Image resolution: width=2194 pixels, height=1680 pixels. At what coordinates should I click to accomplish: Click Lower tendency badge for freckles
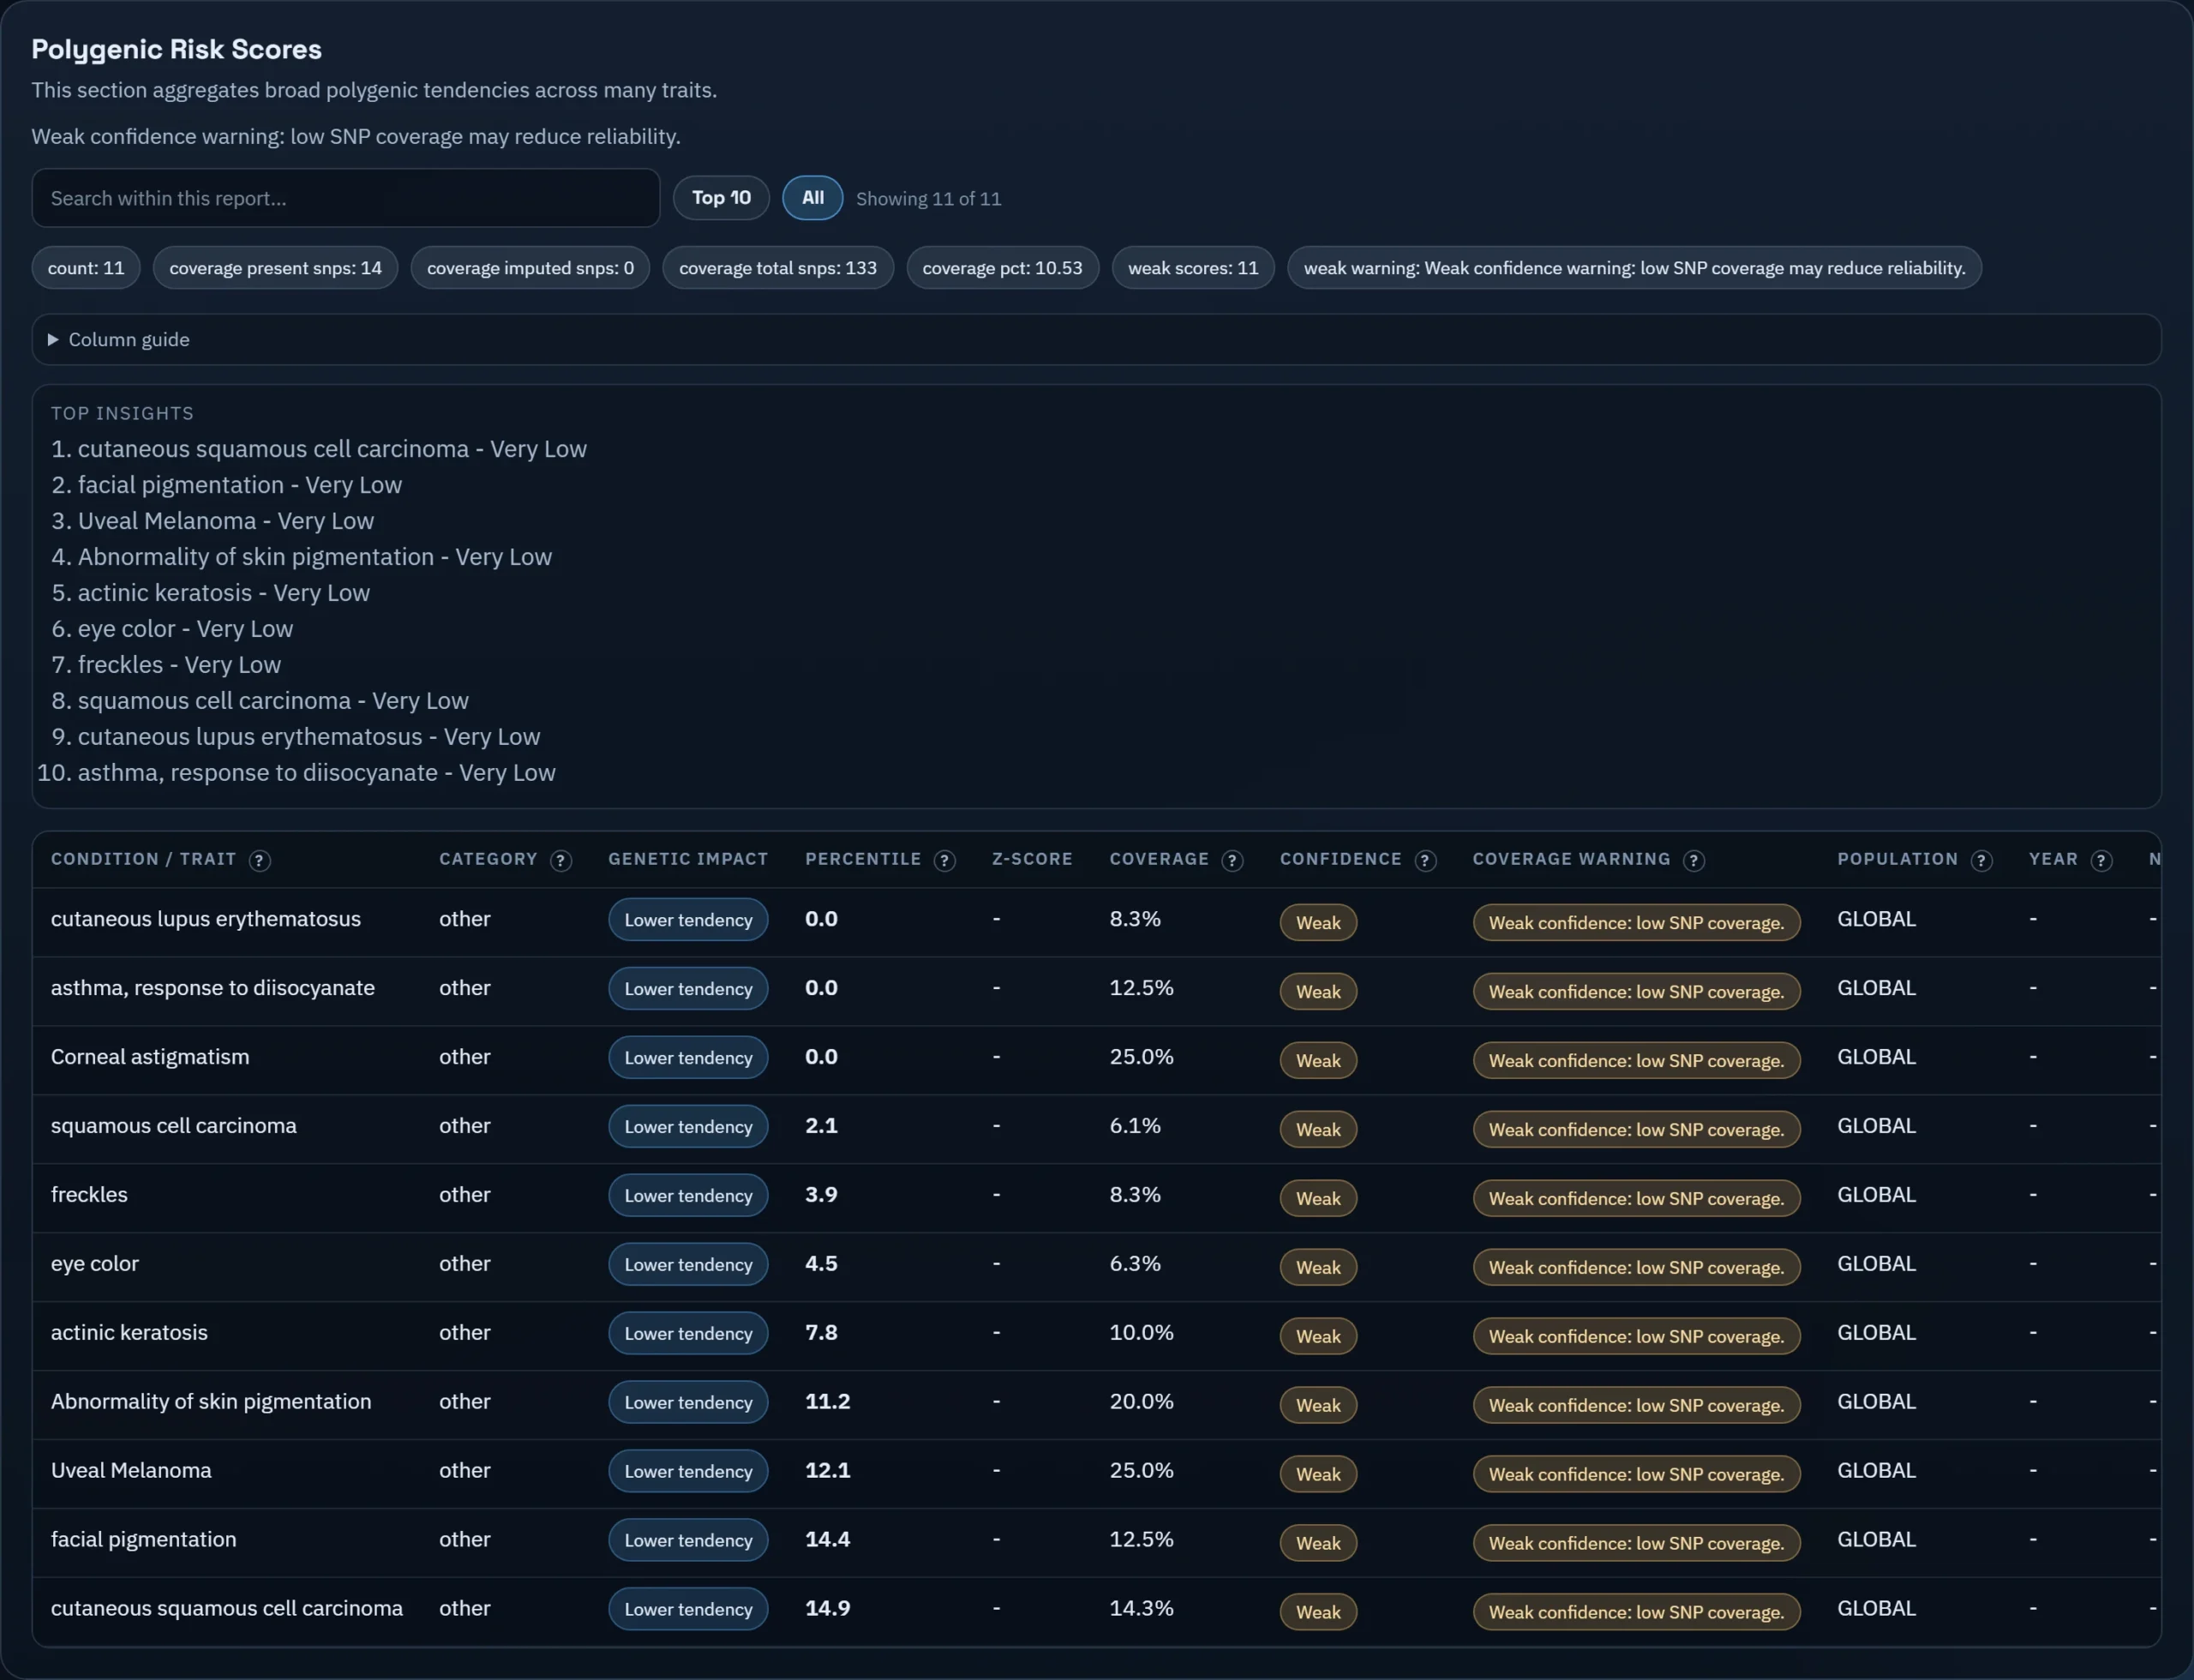tap(688, 1195)
